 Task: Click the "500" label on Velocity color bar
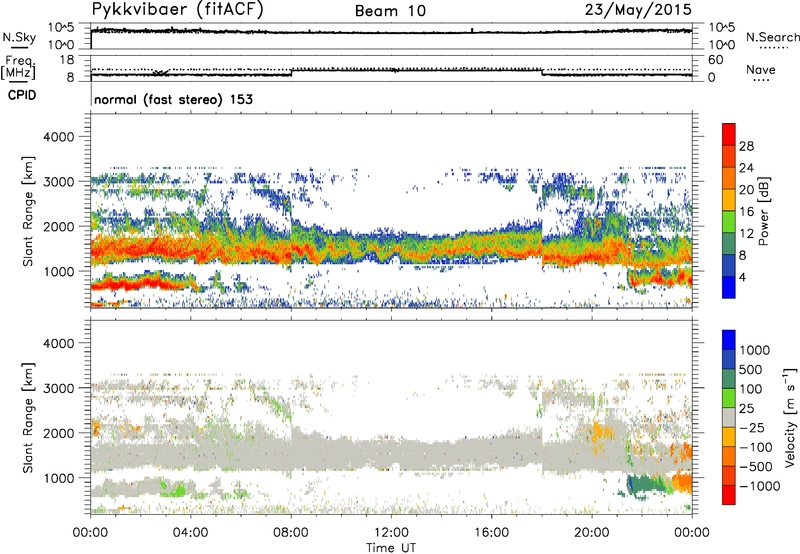coord(751,369)
